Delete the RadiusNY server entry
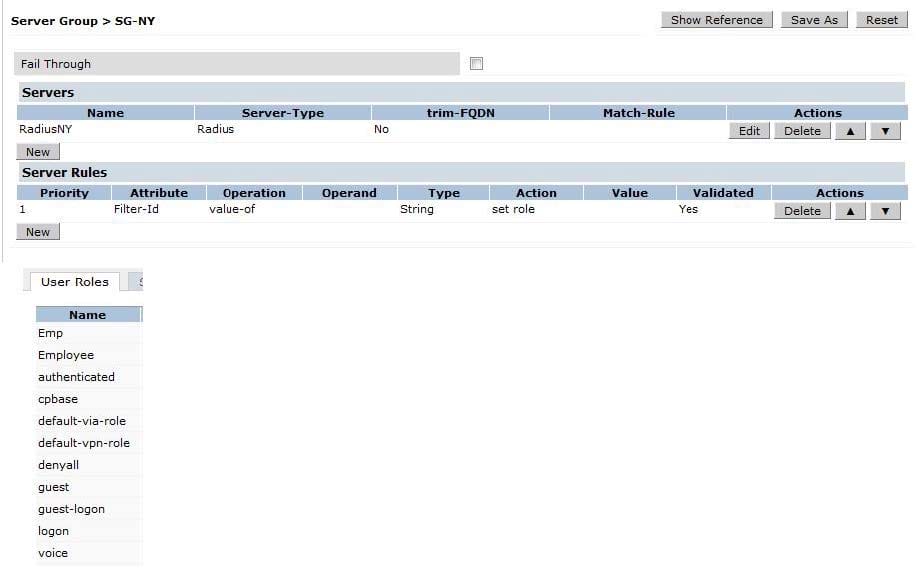This screenshot has height=571, width=919. pyautogui.click(x=802, y=131)
